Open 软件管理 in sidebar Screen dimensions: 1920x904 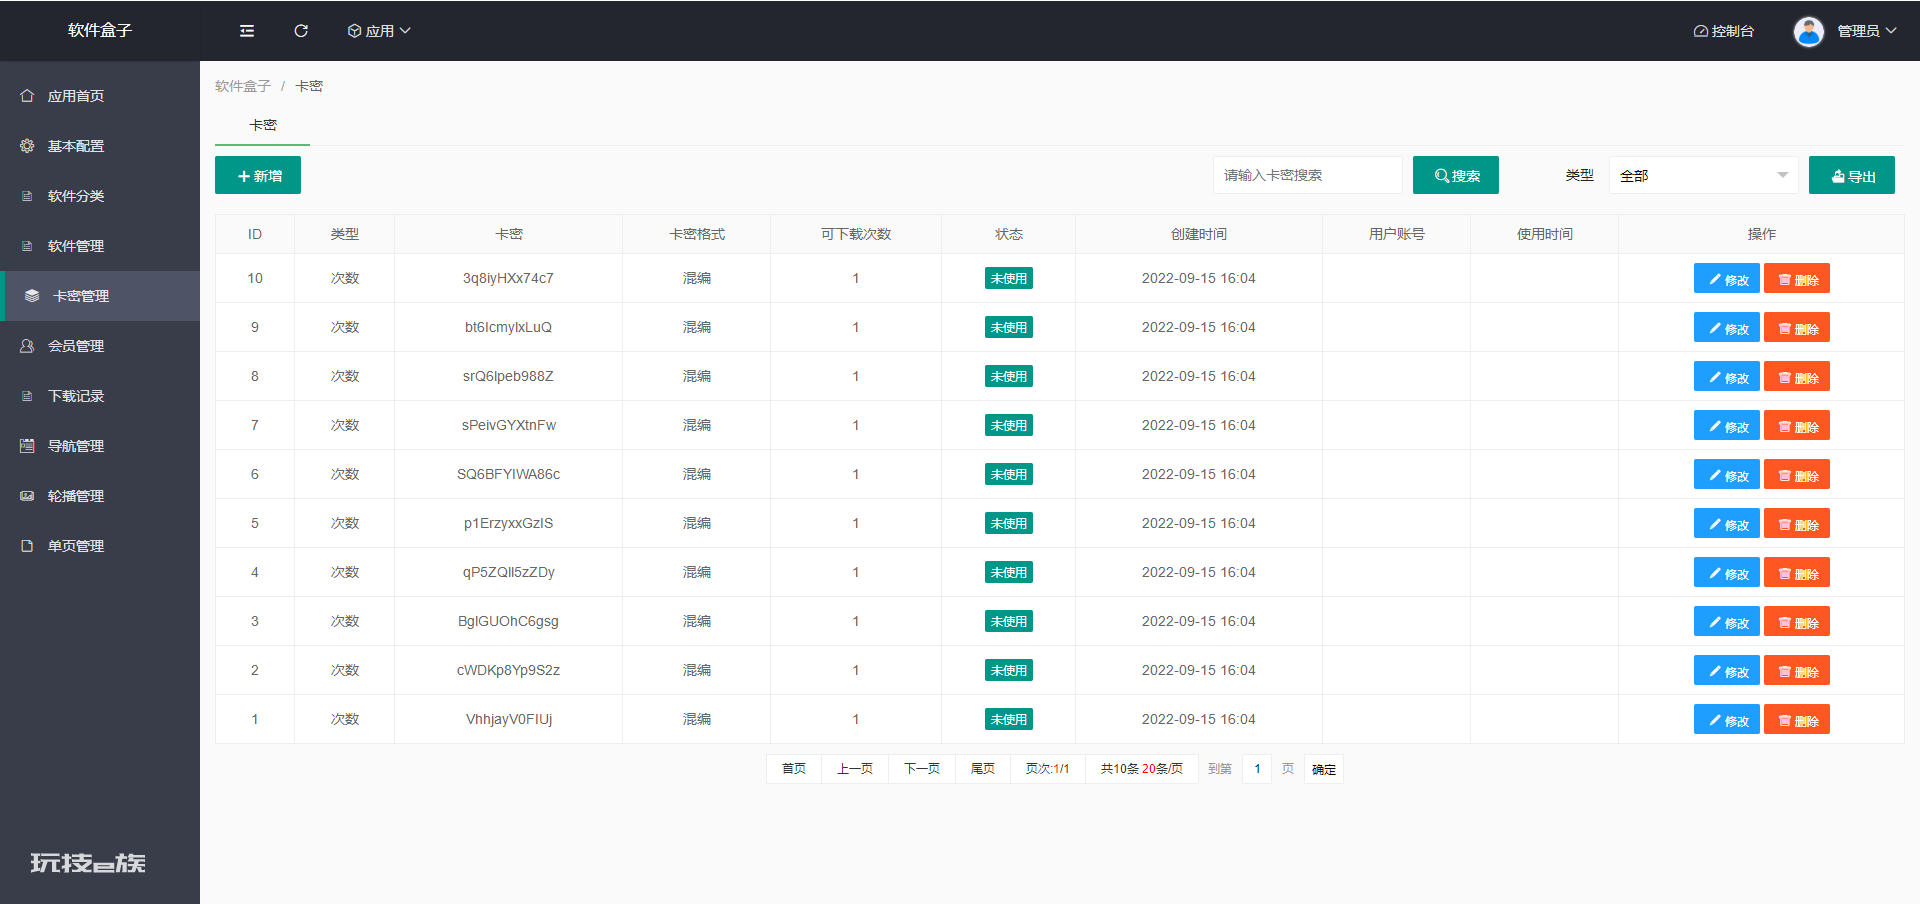[100, 246]
